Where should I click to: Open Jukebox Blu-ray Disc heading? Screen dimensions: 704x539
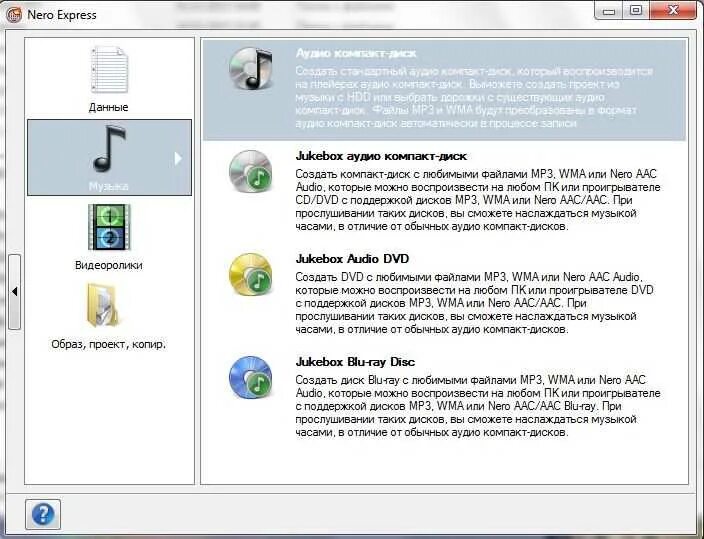click(355, 362)
